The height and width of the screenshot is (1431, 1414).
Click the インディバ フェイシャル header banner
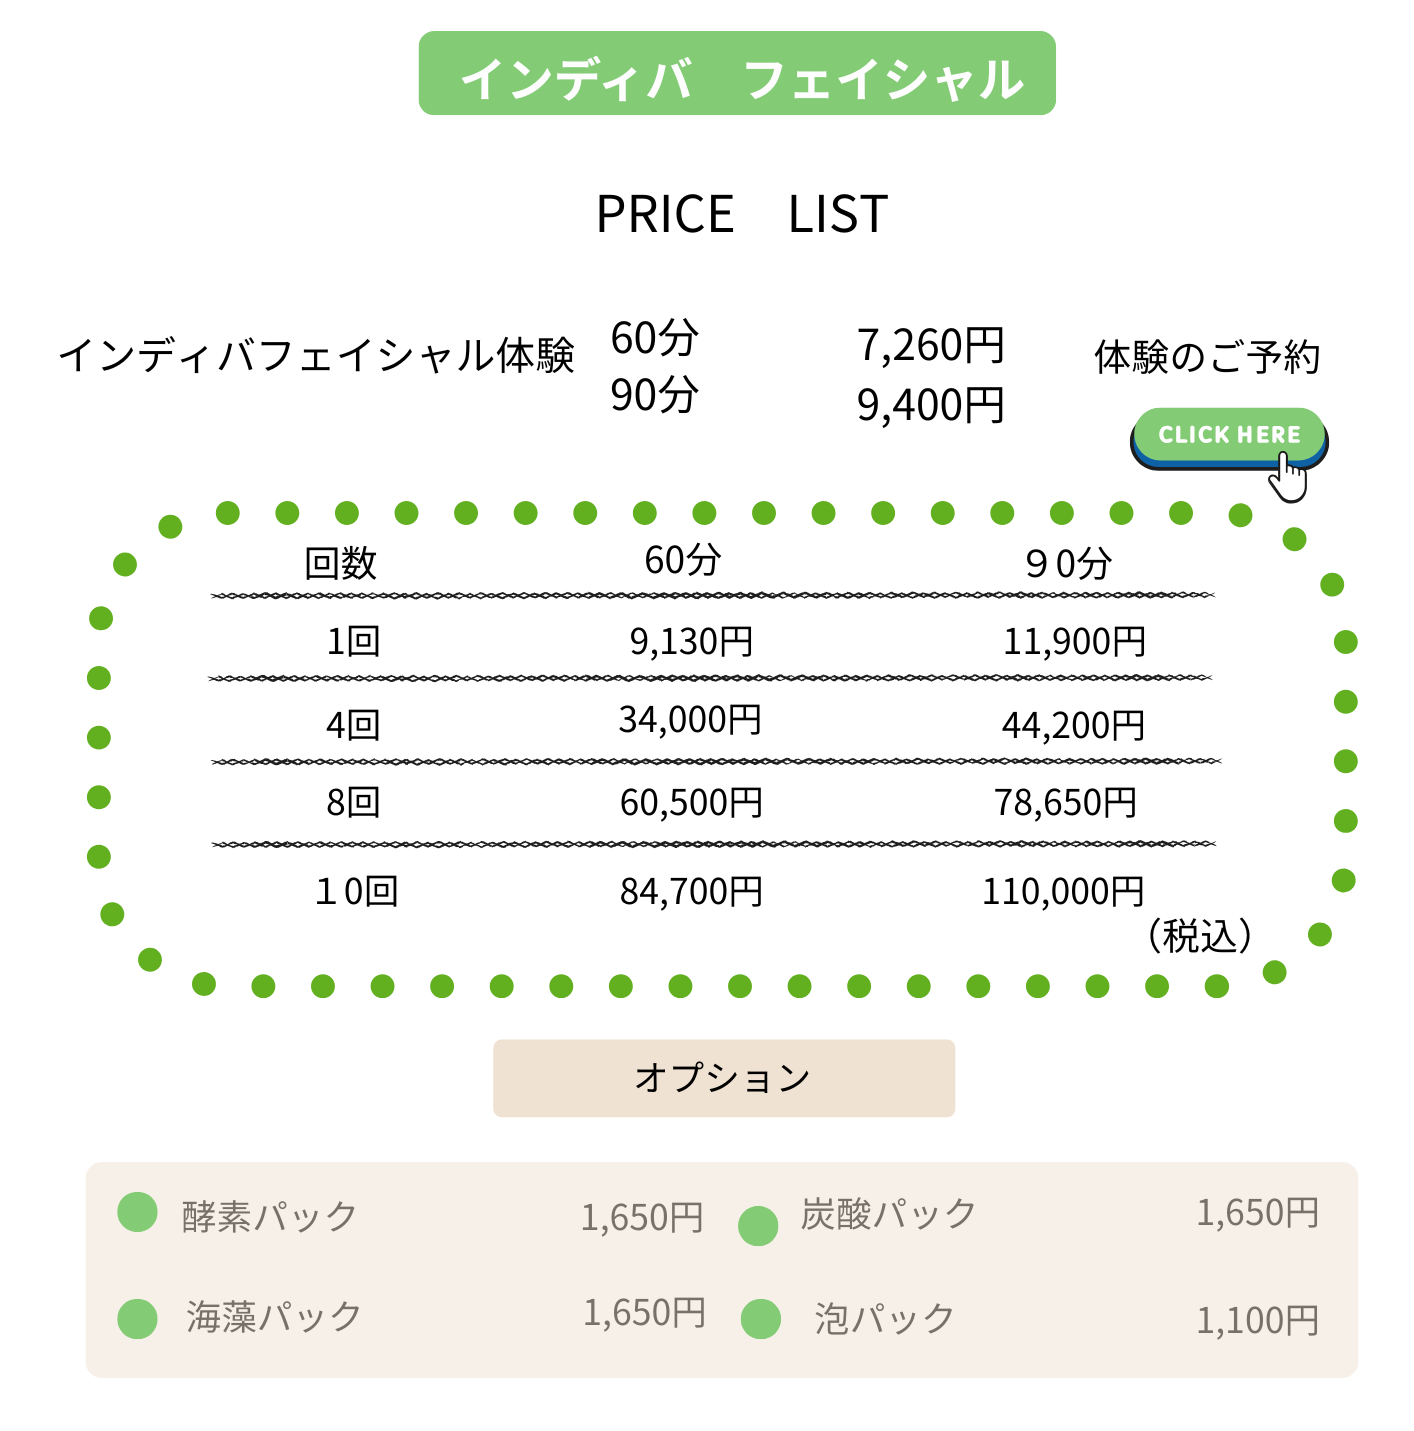point(737,74)
